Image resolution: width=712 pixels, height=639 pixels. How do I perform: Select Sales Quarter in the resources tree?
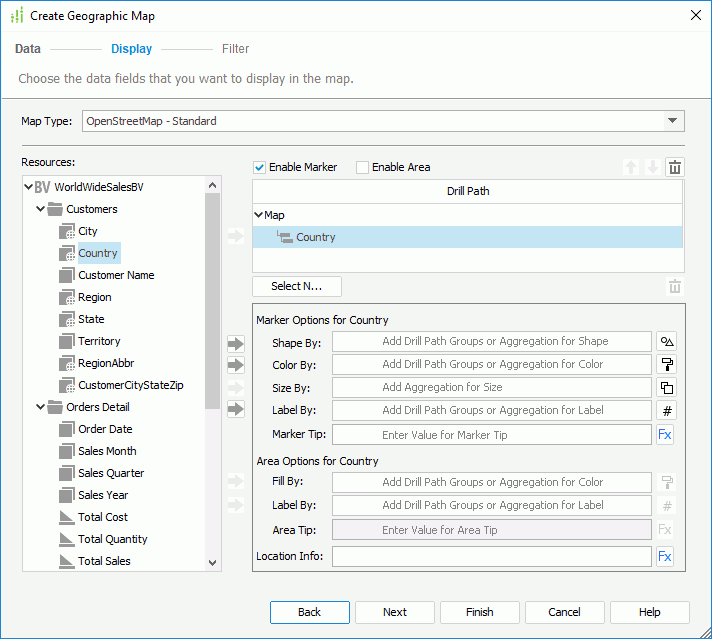pos(111,473)
